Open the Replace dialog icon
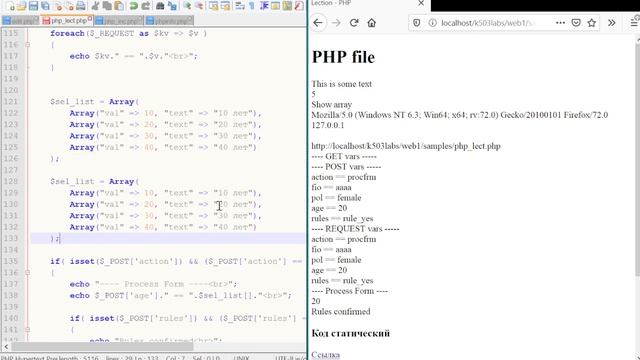This screenshot has height=360, width=640. click(172, 6)
